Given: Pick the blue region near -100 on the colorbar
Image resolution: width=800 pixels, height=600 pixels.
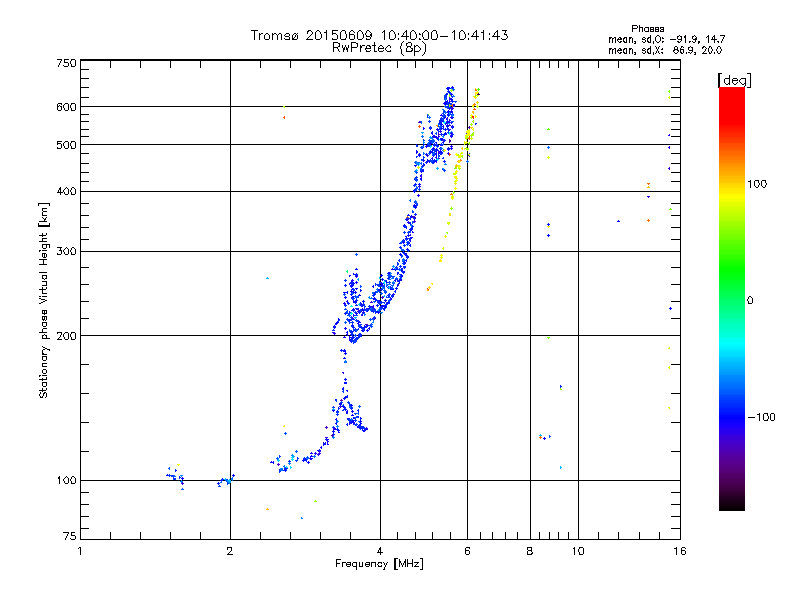Looking at the screenshot, I should click(732, 417).
